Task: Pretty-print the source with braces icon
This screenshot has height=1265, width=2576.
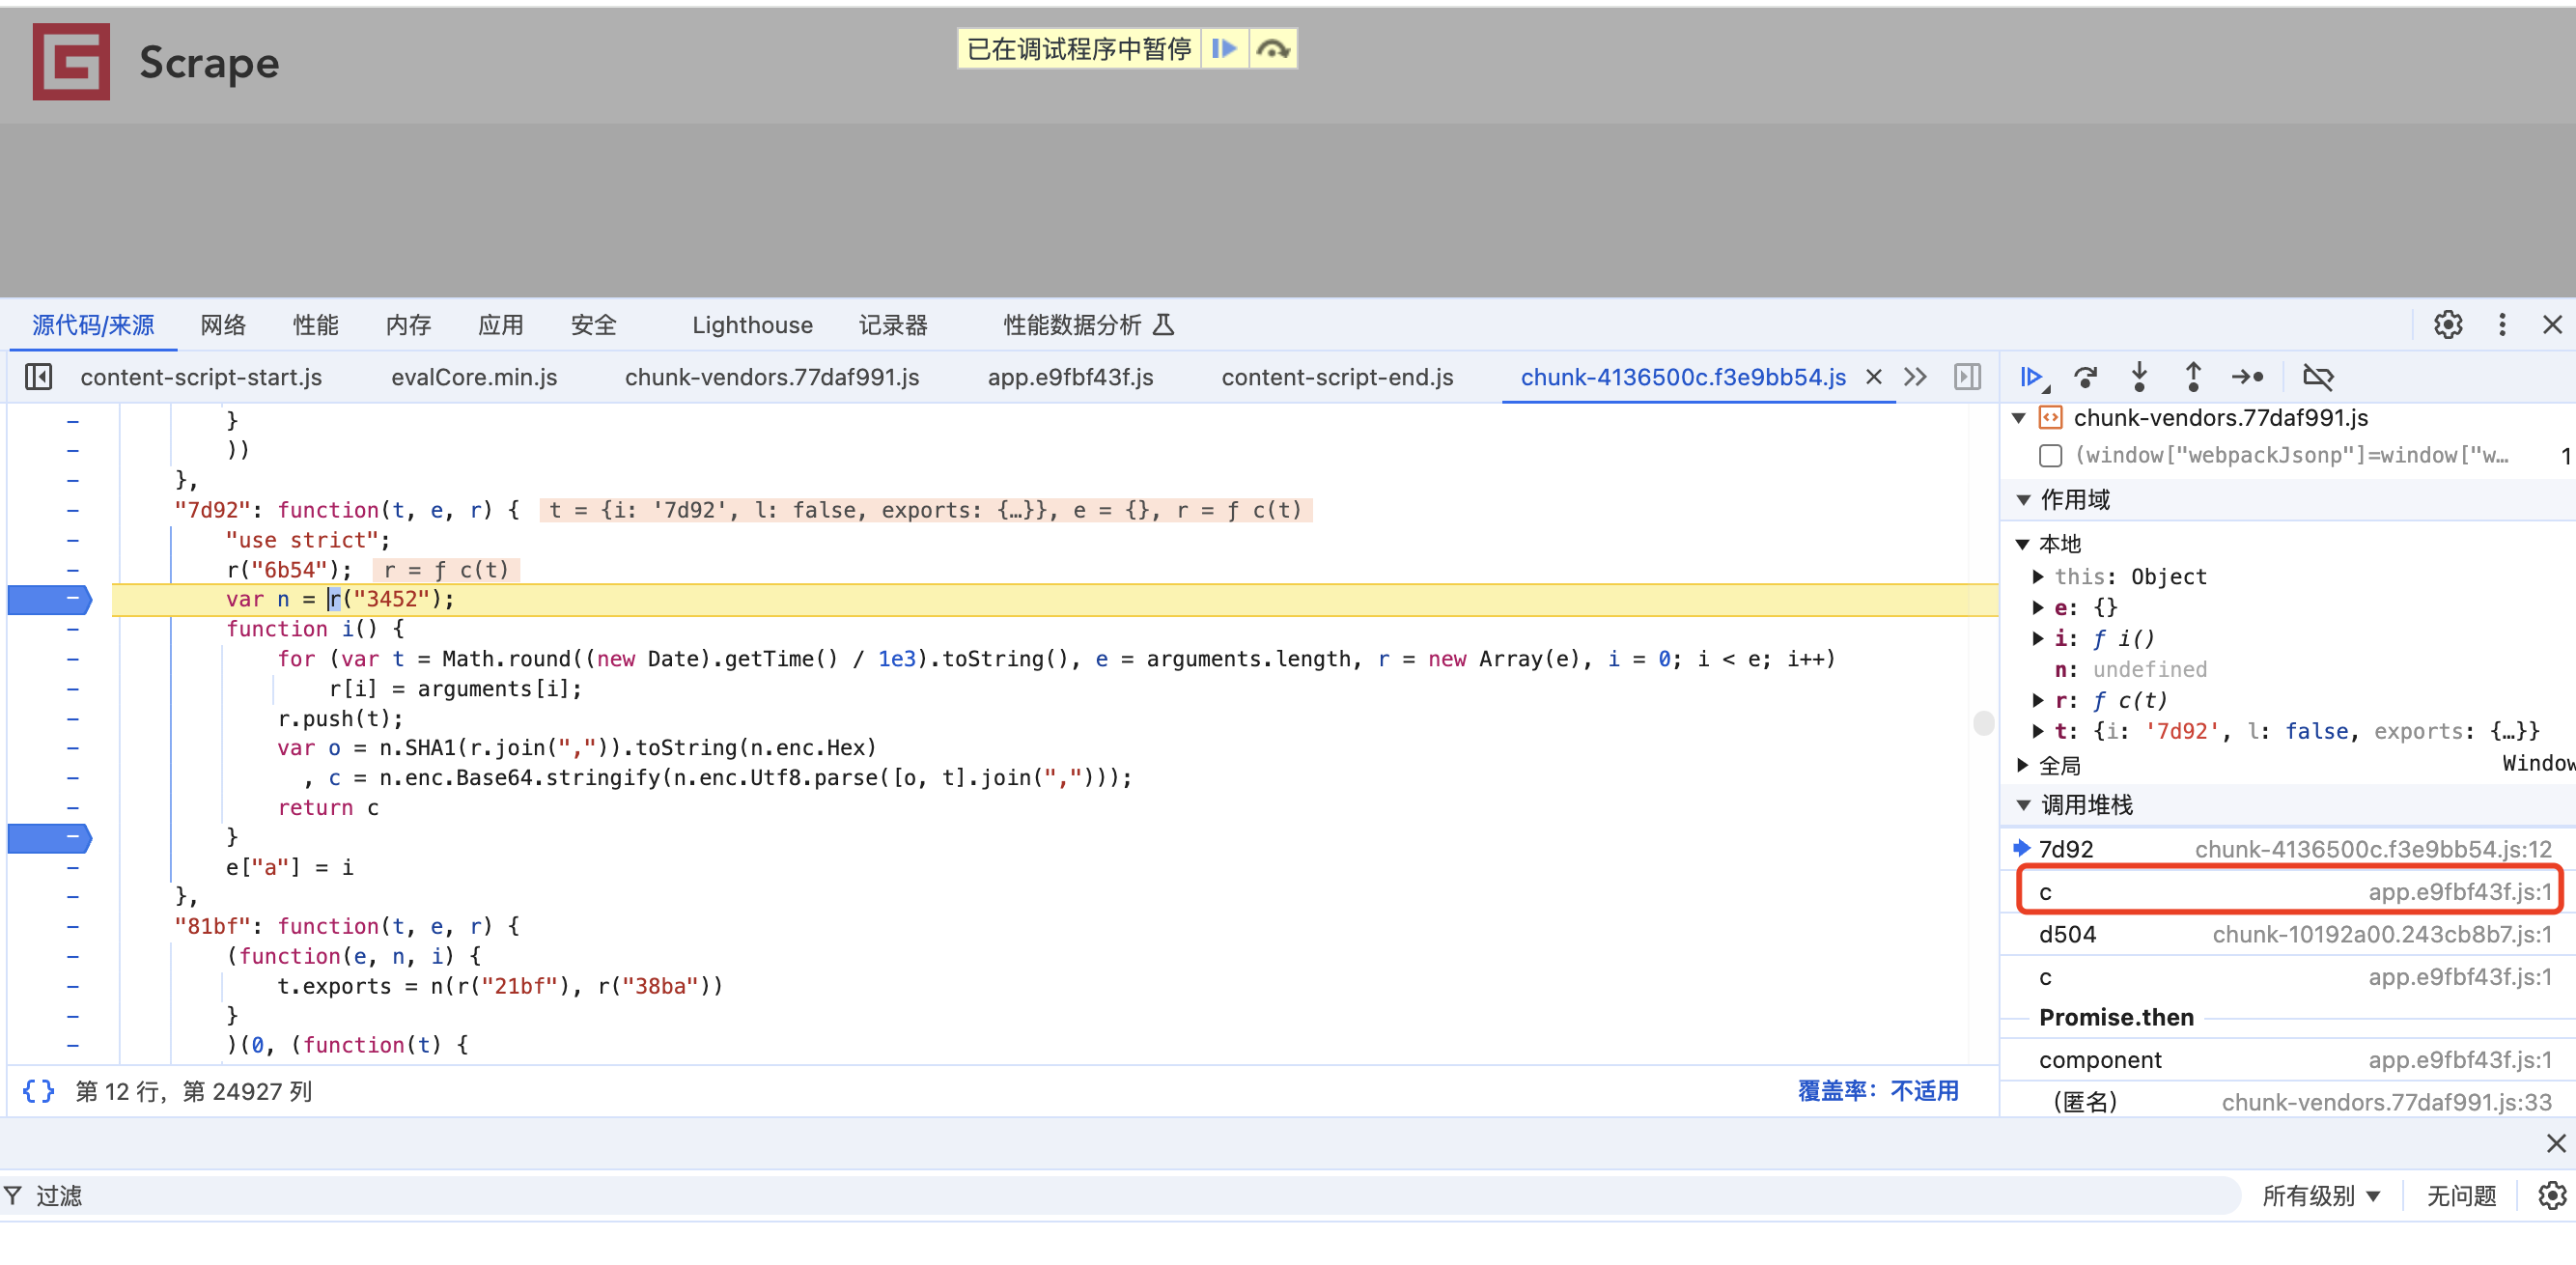Action: 38,1091
